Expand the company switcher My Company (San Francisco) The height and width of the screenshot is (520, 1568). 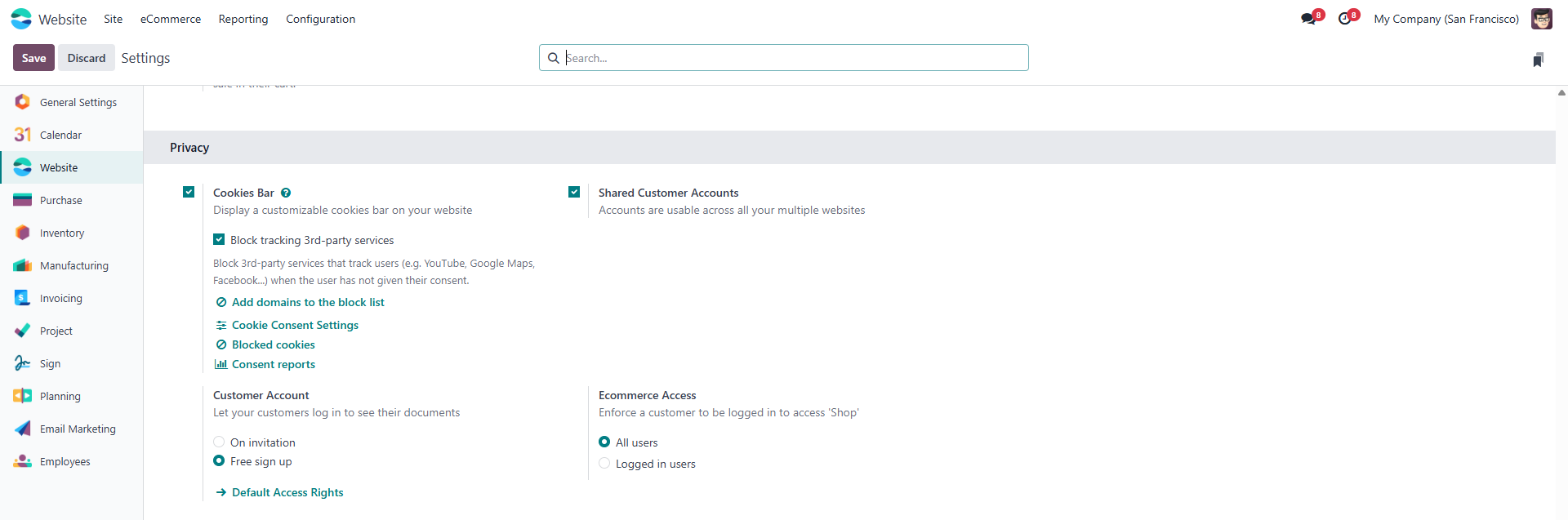click(1446, 19)
